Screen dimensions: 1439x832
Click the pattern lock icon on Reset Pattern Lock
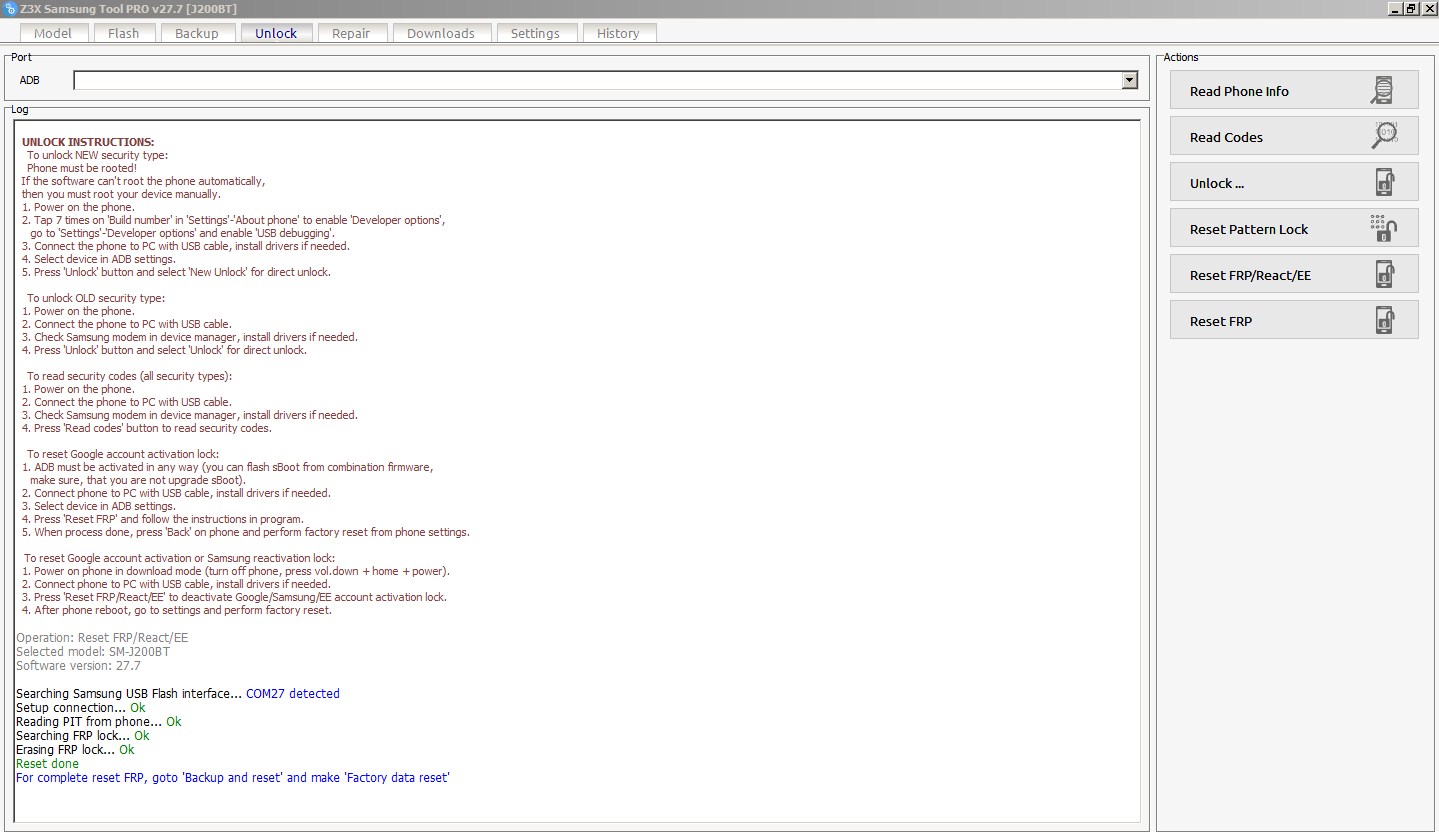(1384, 228)
